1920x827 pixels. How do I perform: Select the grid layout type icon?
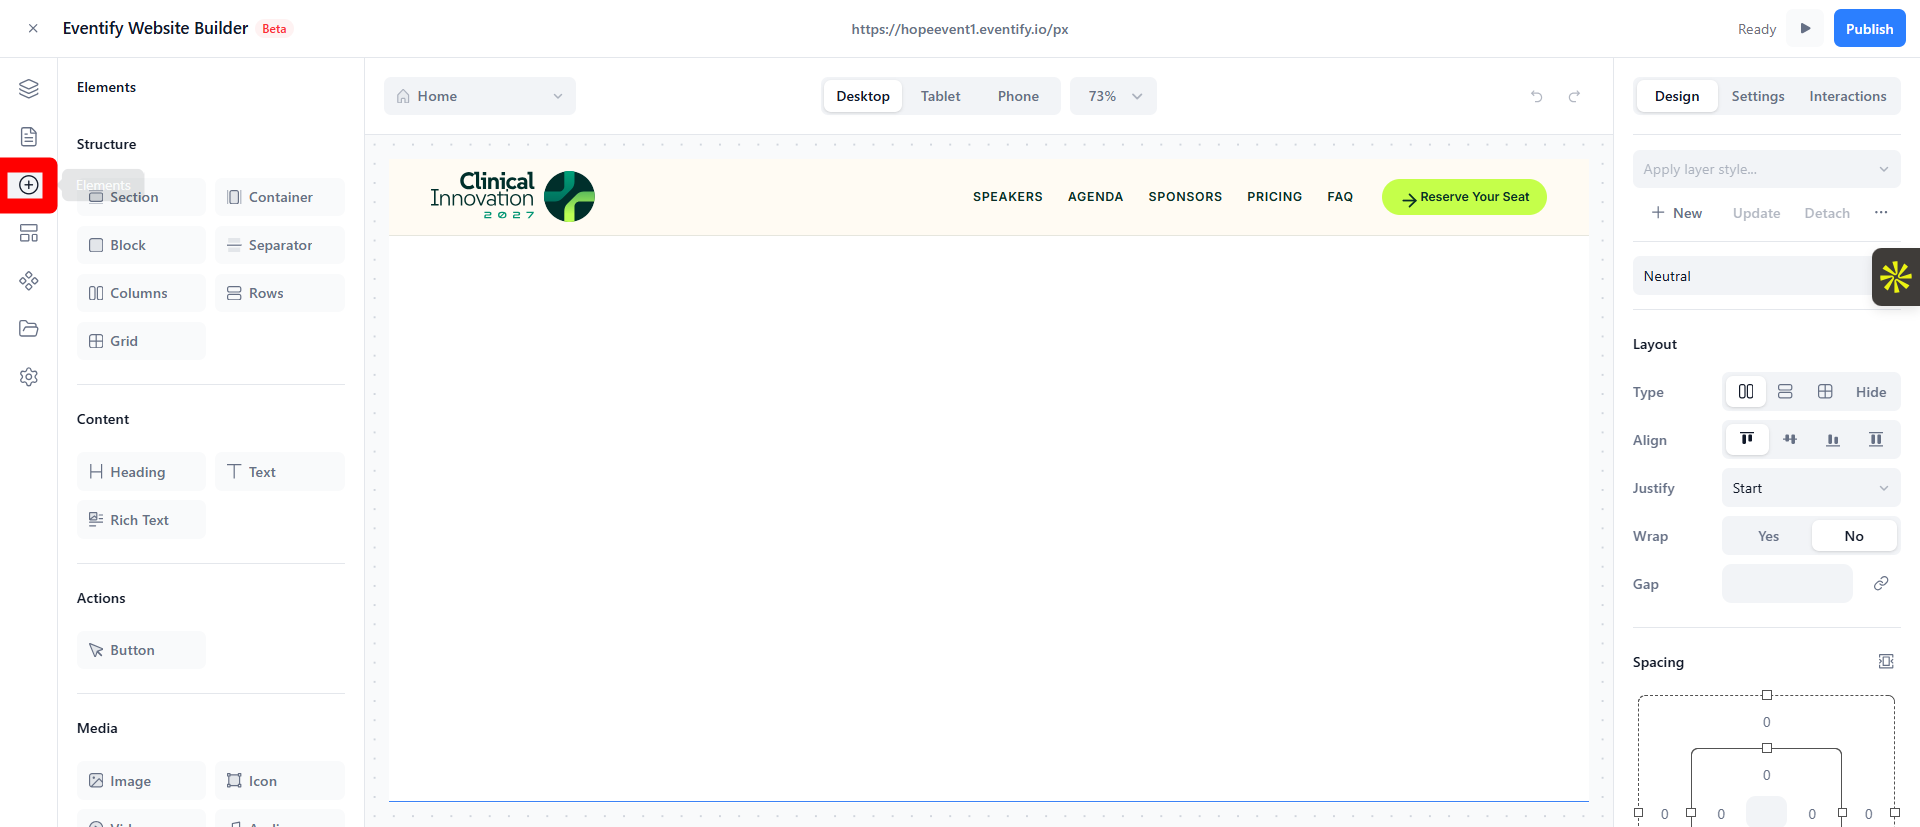(x=1825, y=392)
